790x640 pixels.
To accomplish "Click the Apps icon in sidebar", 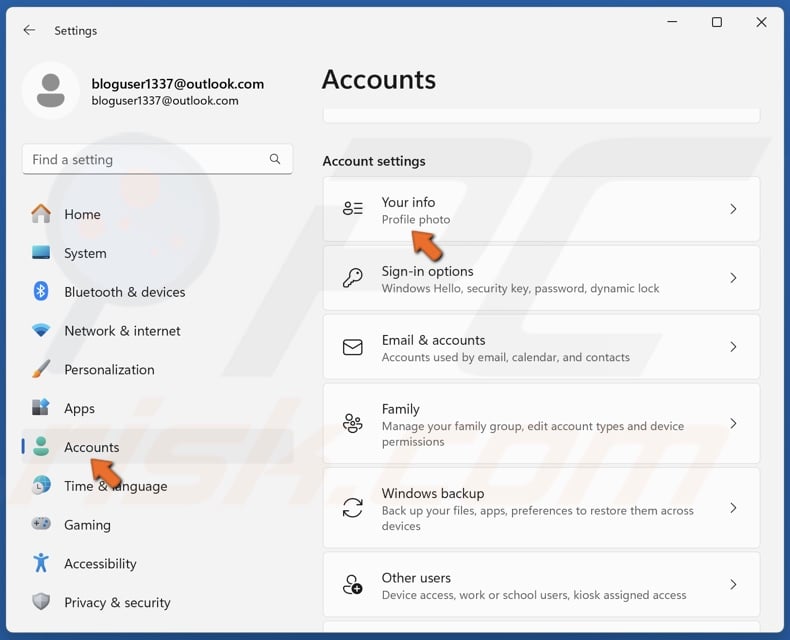I will (41, 408).
